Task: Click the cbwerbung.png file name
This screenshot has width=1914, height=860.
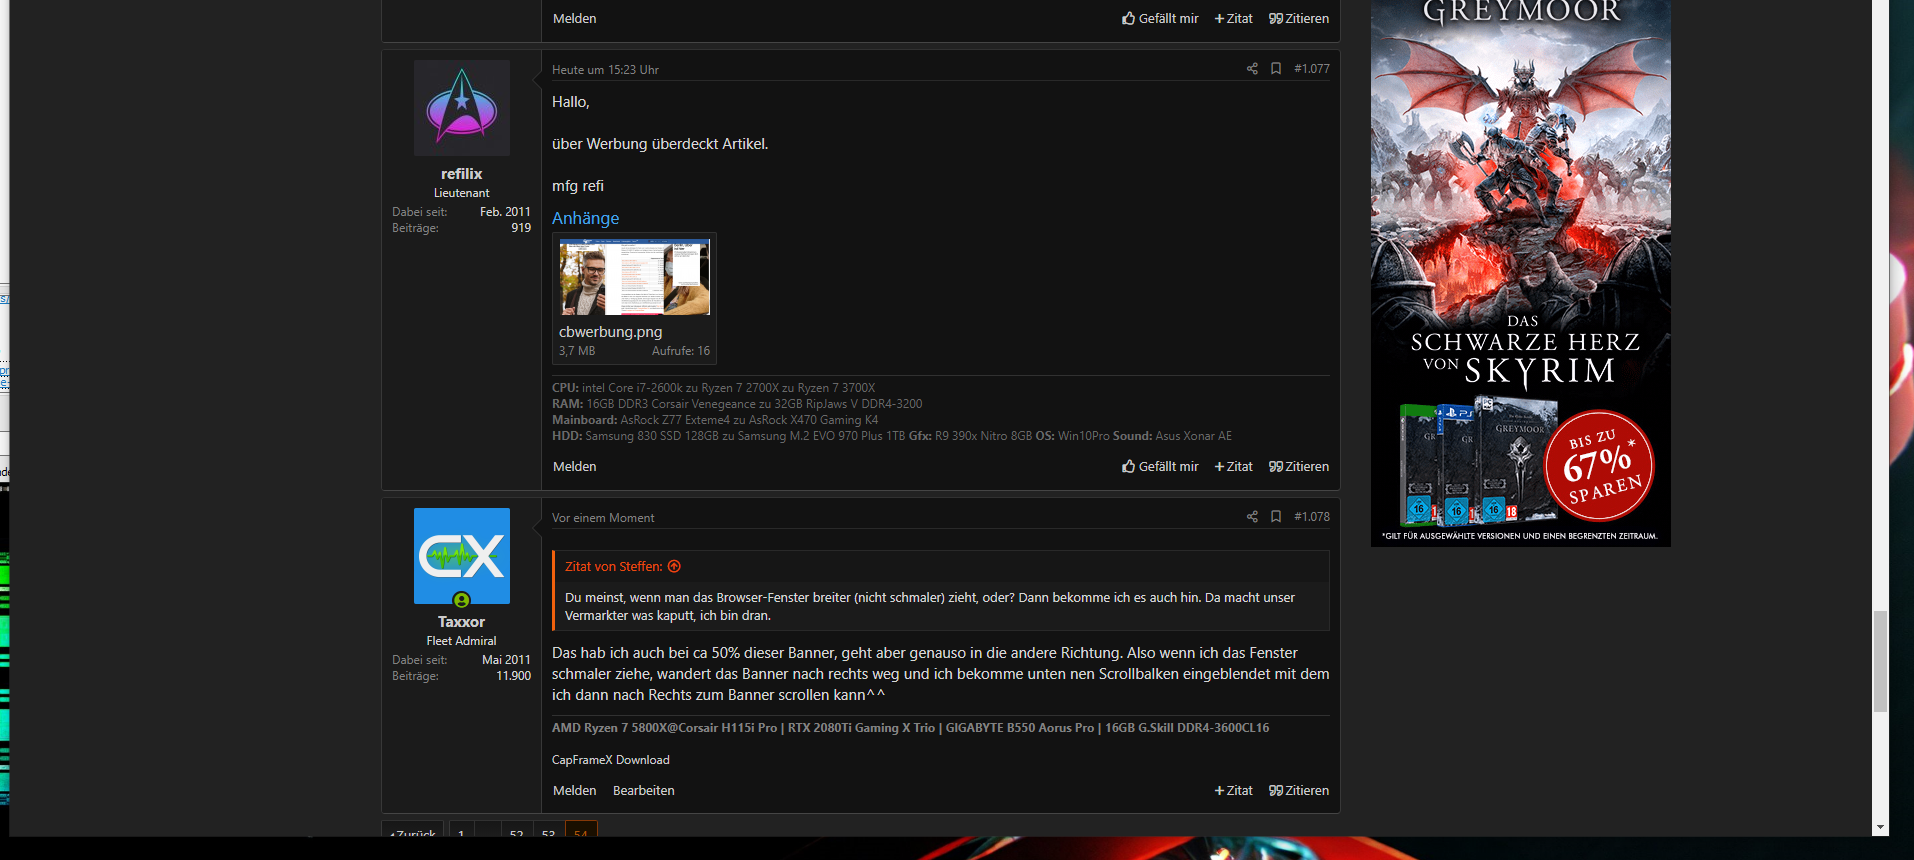Action: pos(610,332)
